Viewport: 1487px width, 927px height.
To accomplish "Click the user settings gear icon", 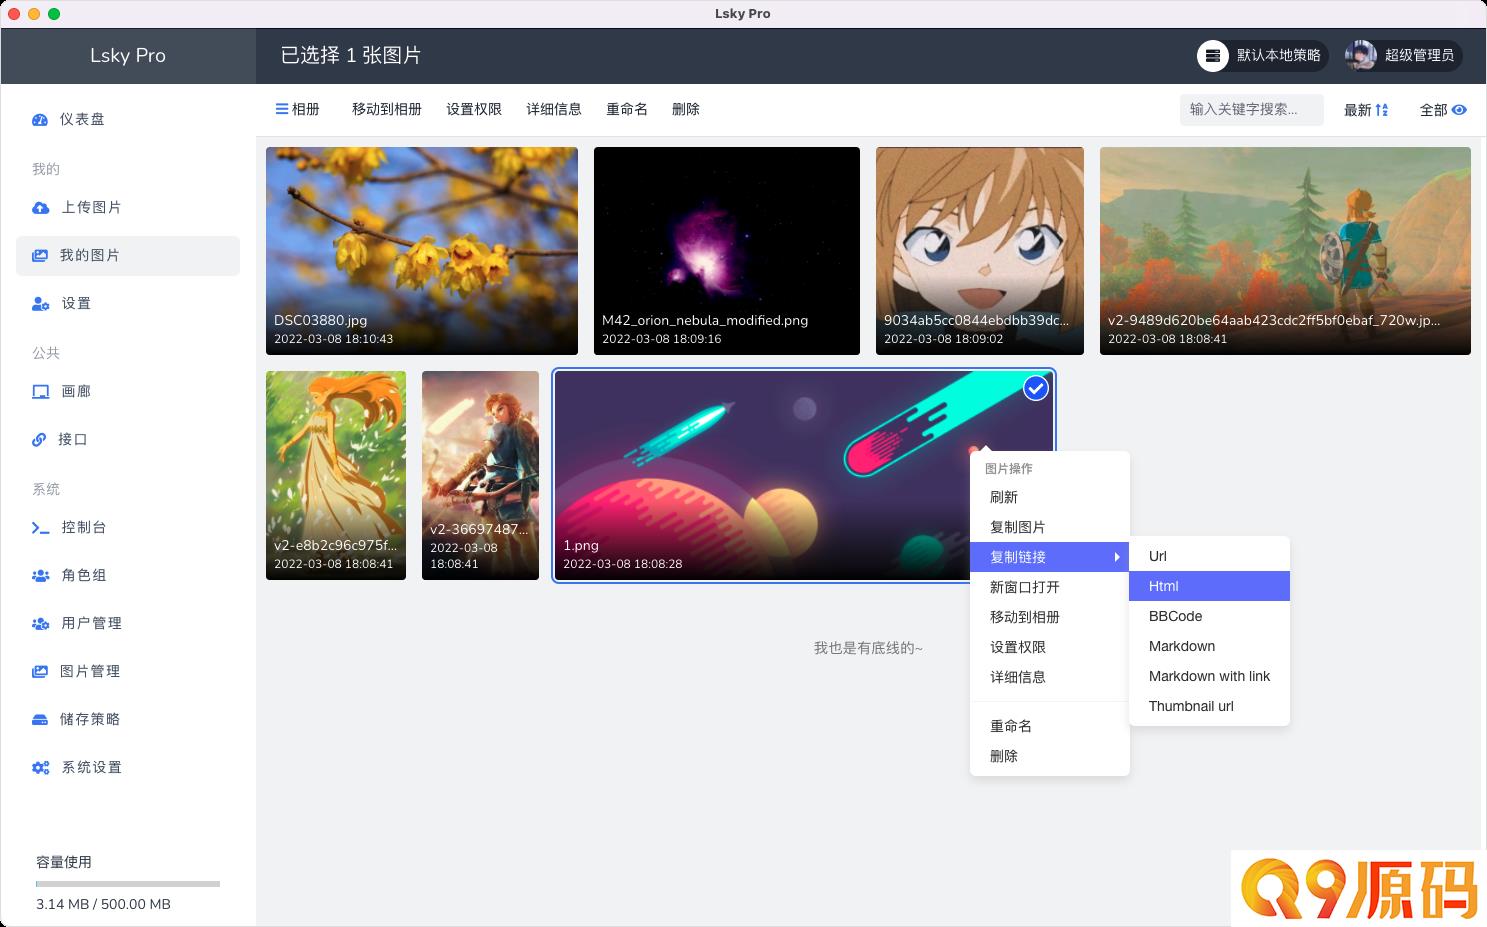I will pos(40,304).
